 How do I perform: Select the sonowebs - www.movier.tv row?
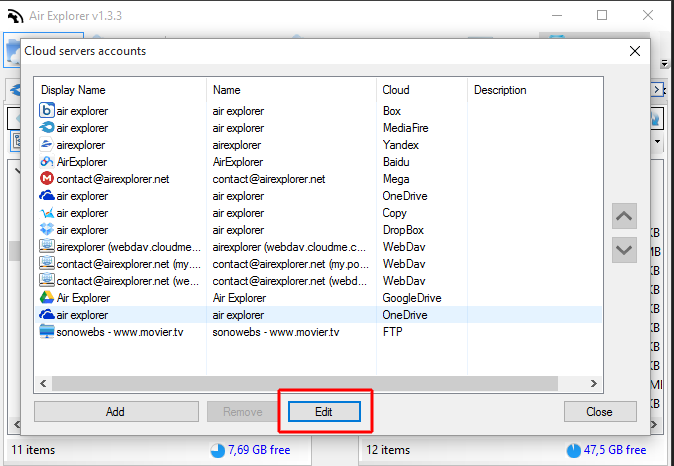(x=319, y=332)
